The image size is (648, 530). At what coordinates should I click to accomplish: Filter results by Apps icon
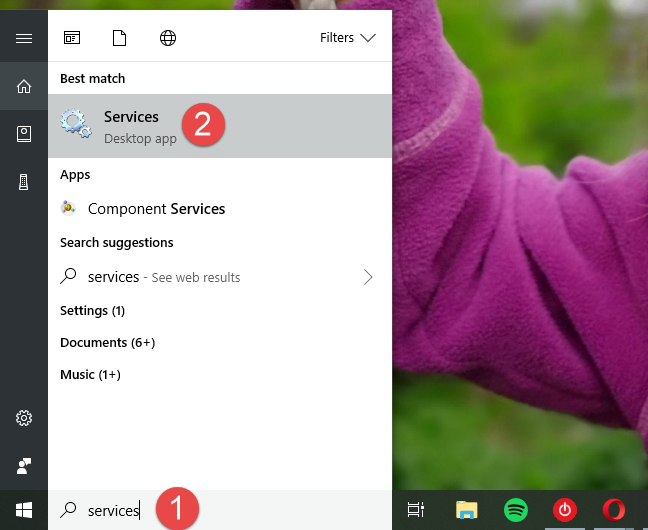[x=72, y=38]
